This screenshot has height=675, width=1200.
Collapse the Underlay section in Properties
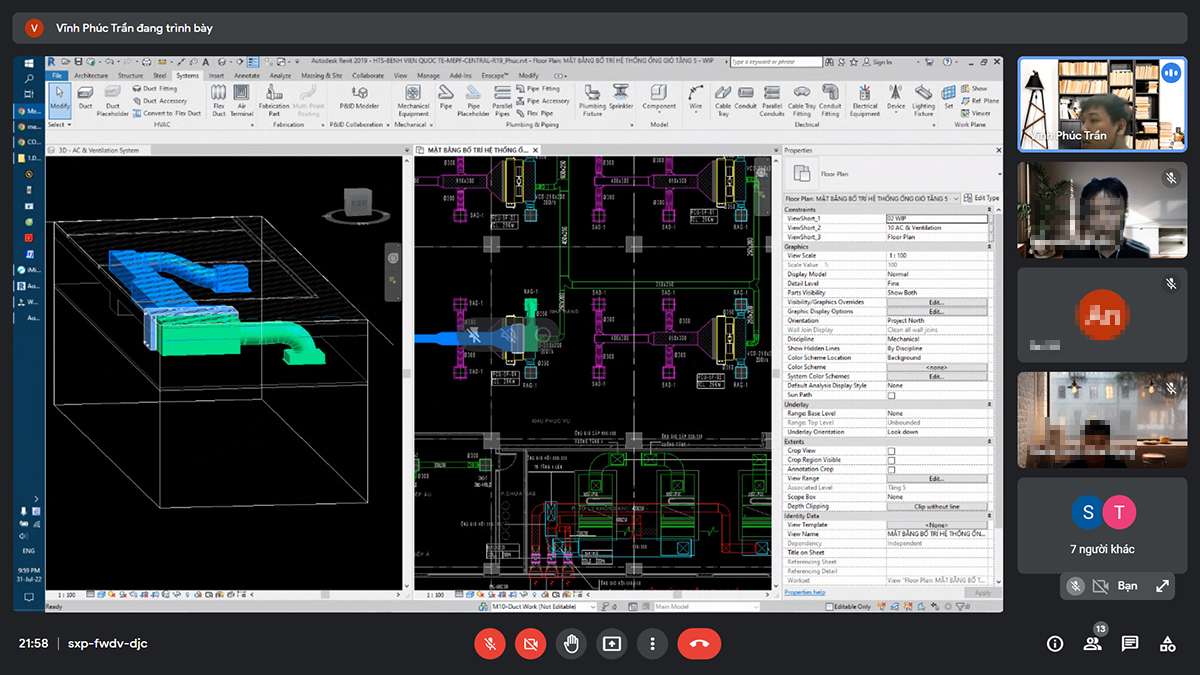(x=991, y=404)
